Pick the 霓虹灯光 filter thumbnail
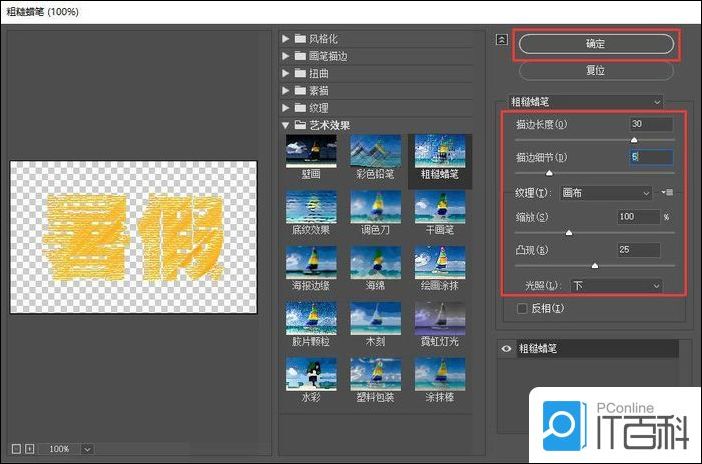Image resolution: width=702 pixels, height=464 pixels. pos(439,319)
